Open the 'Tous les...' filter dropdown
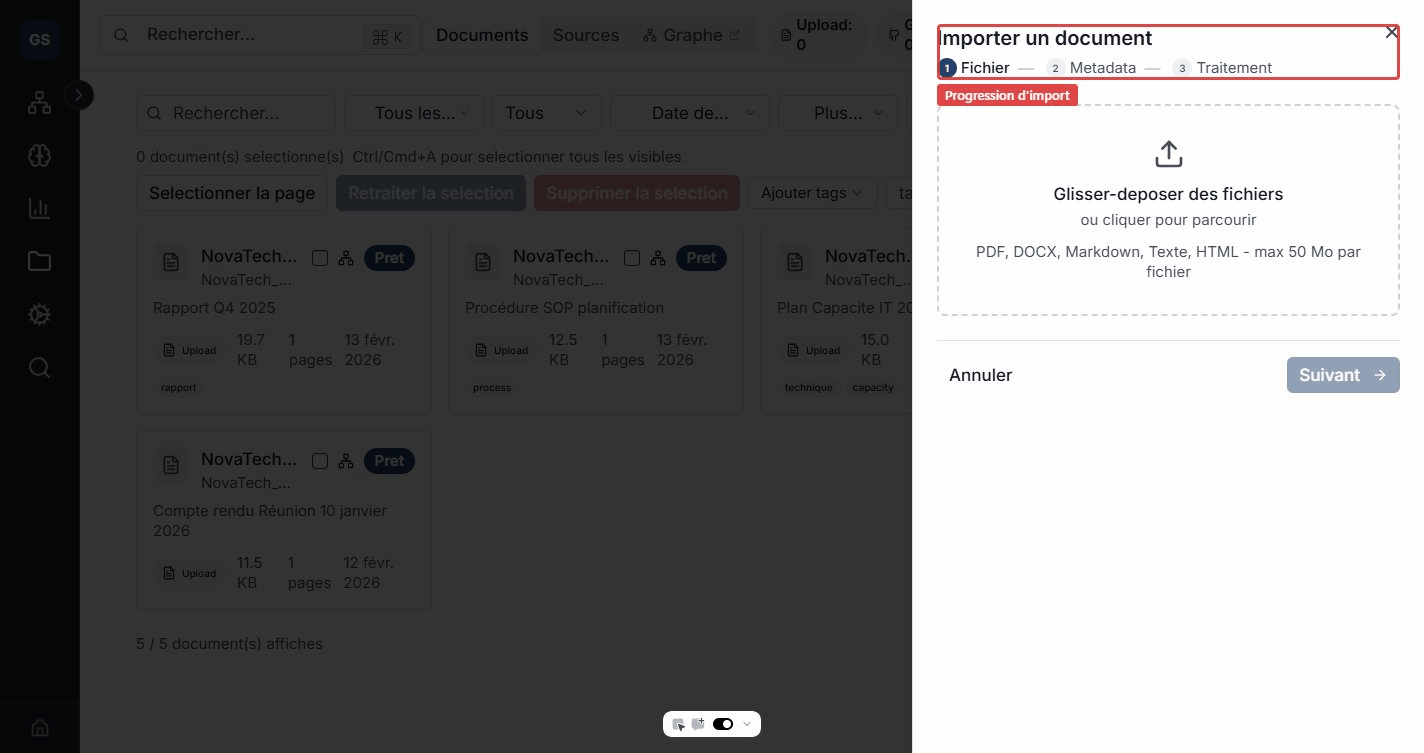1424x753 pixels. point(414,113)
